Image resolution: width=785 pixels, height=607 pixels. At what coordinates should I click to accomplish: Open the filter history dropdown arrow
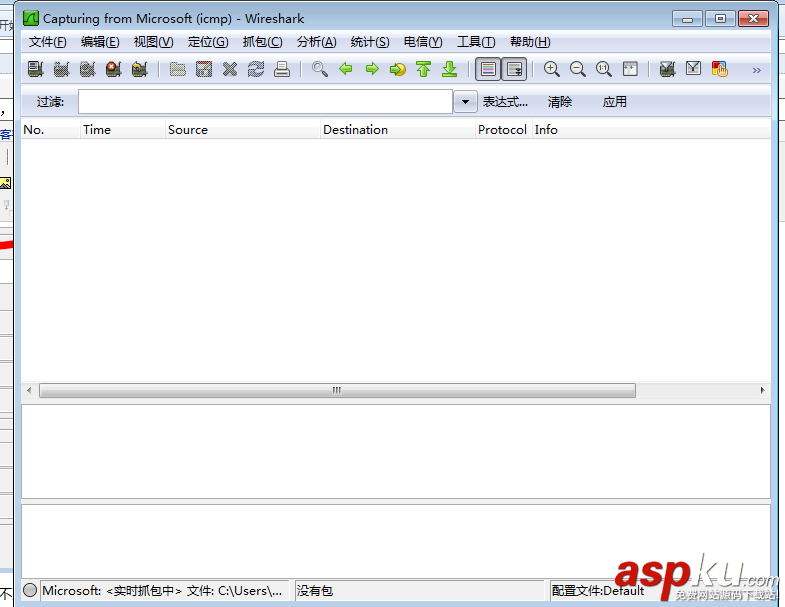click(x=465, y=102)
